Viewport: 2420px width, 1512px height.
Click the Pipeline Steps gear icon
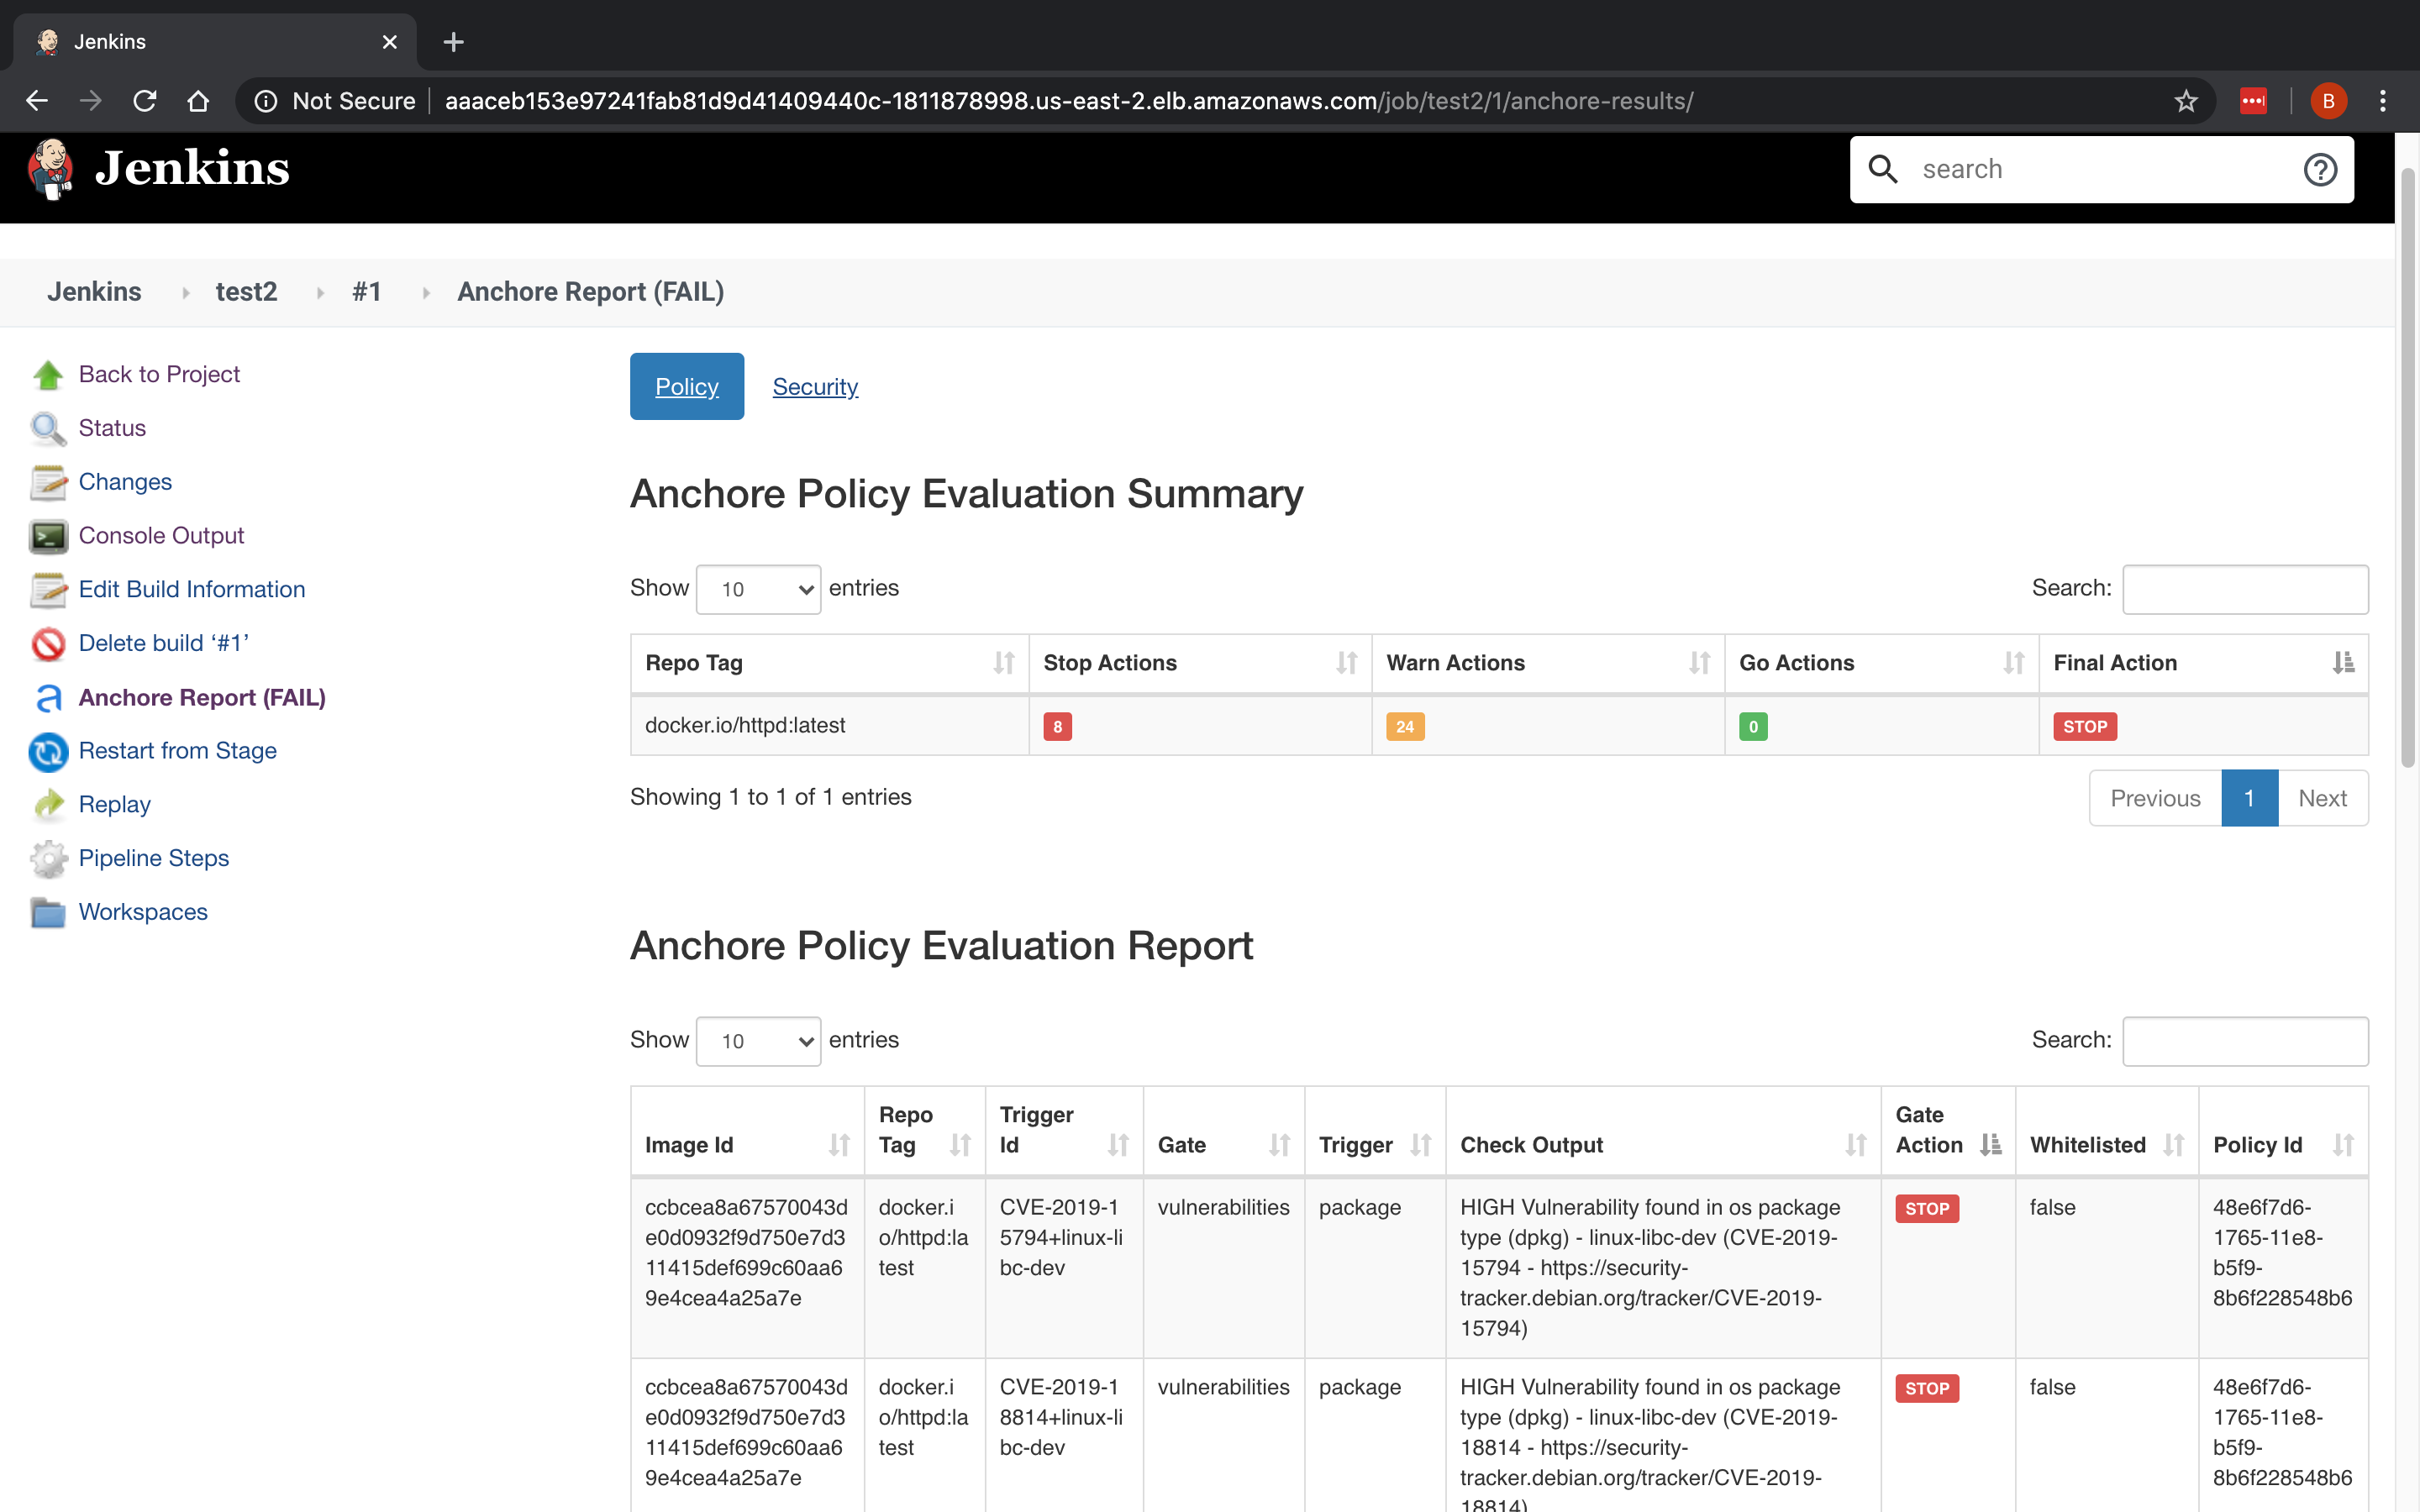coord(48,859)
